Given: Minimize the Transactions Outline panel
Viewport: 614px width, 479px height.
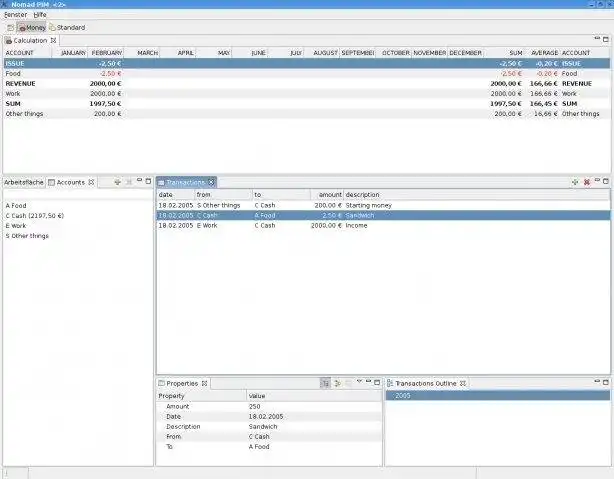Looking at the screenshot, I should (597, 381).
